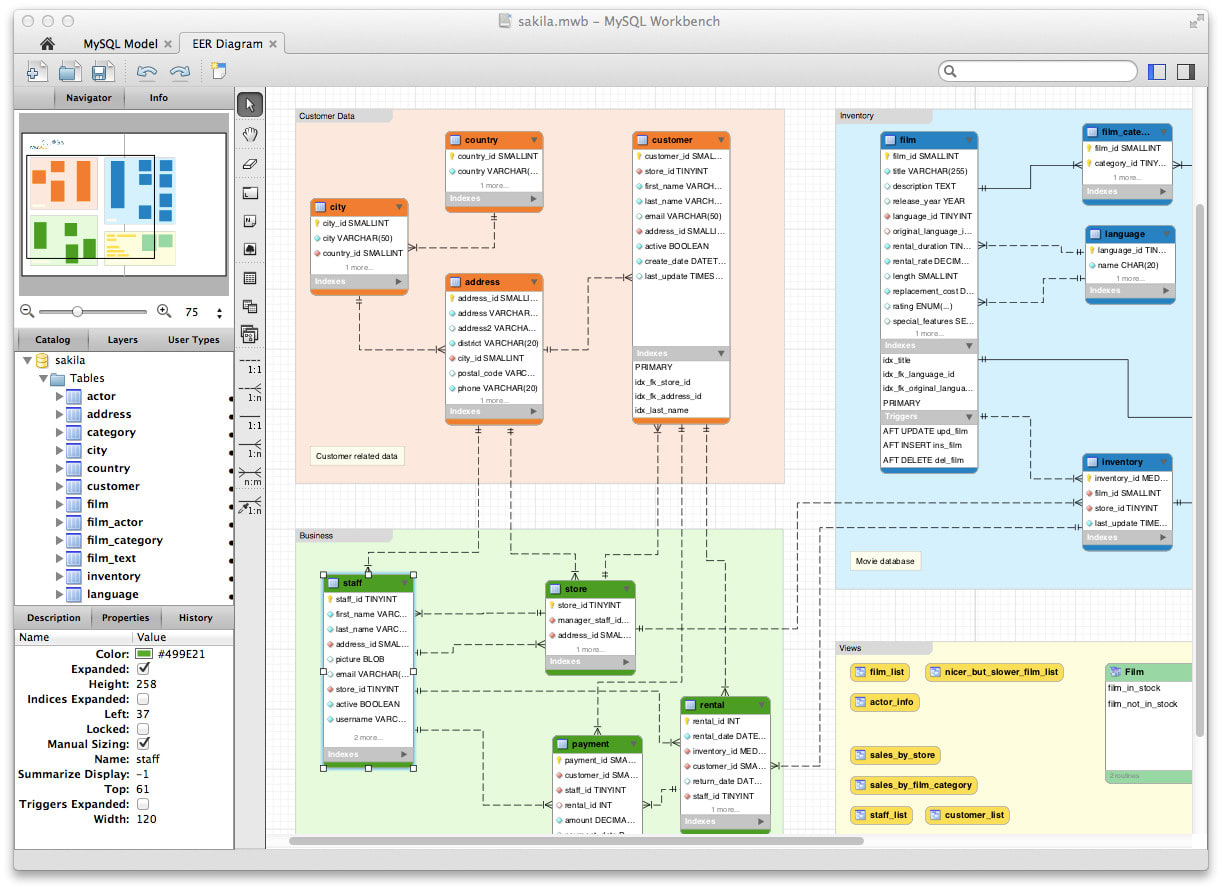Select the n:m relationship tool
Image resolution: width=1222 pixels, height=890 pixels.
[x=249, y=476]
